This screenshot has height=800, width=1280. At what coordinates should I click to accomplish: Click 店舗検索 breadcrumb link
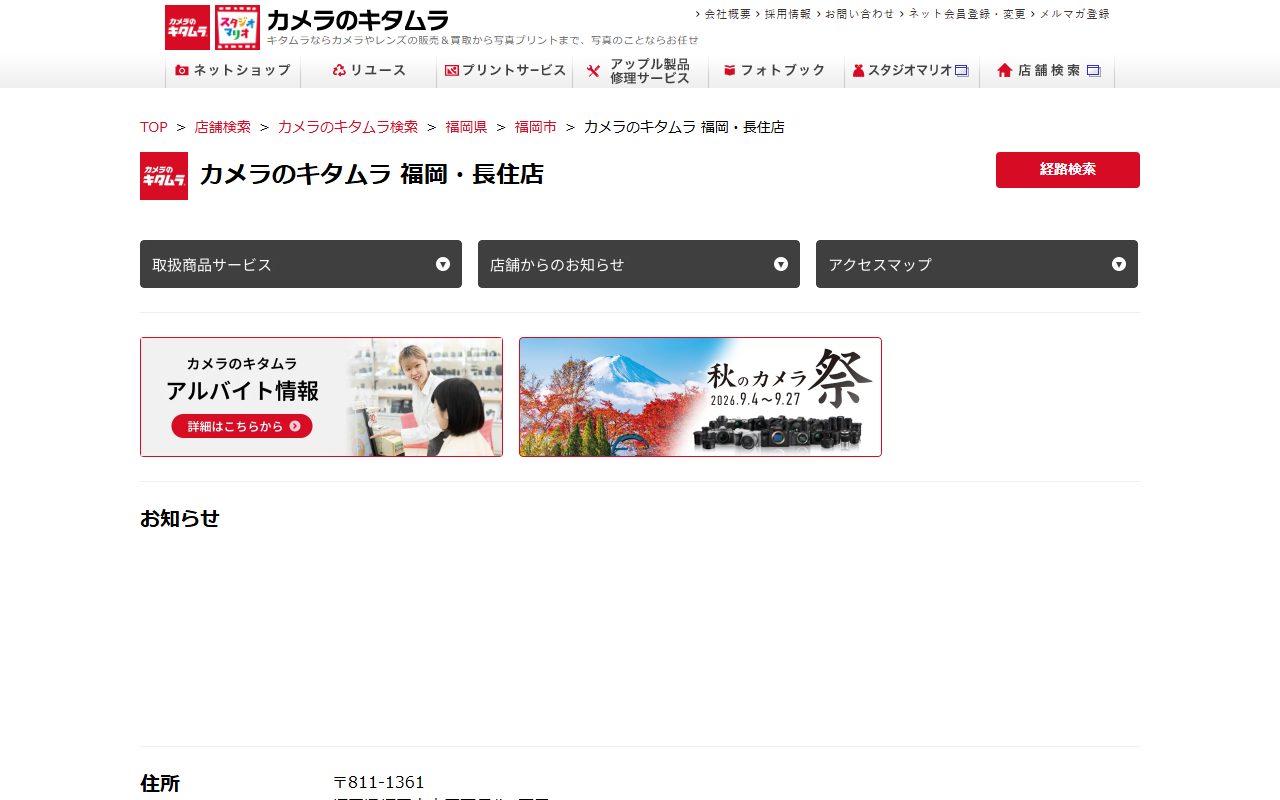tap(223, 127)
